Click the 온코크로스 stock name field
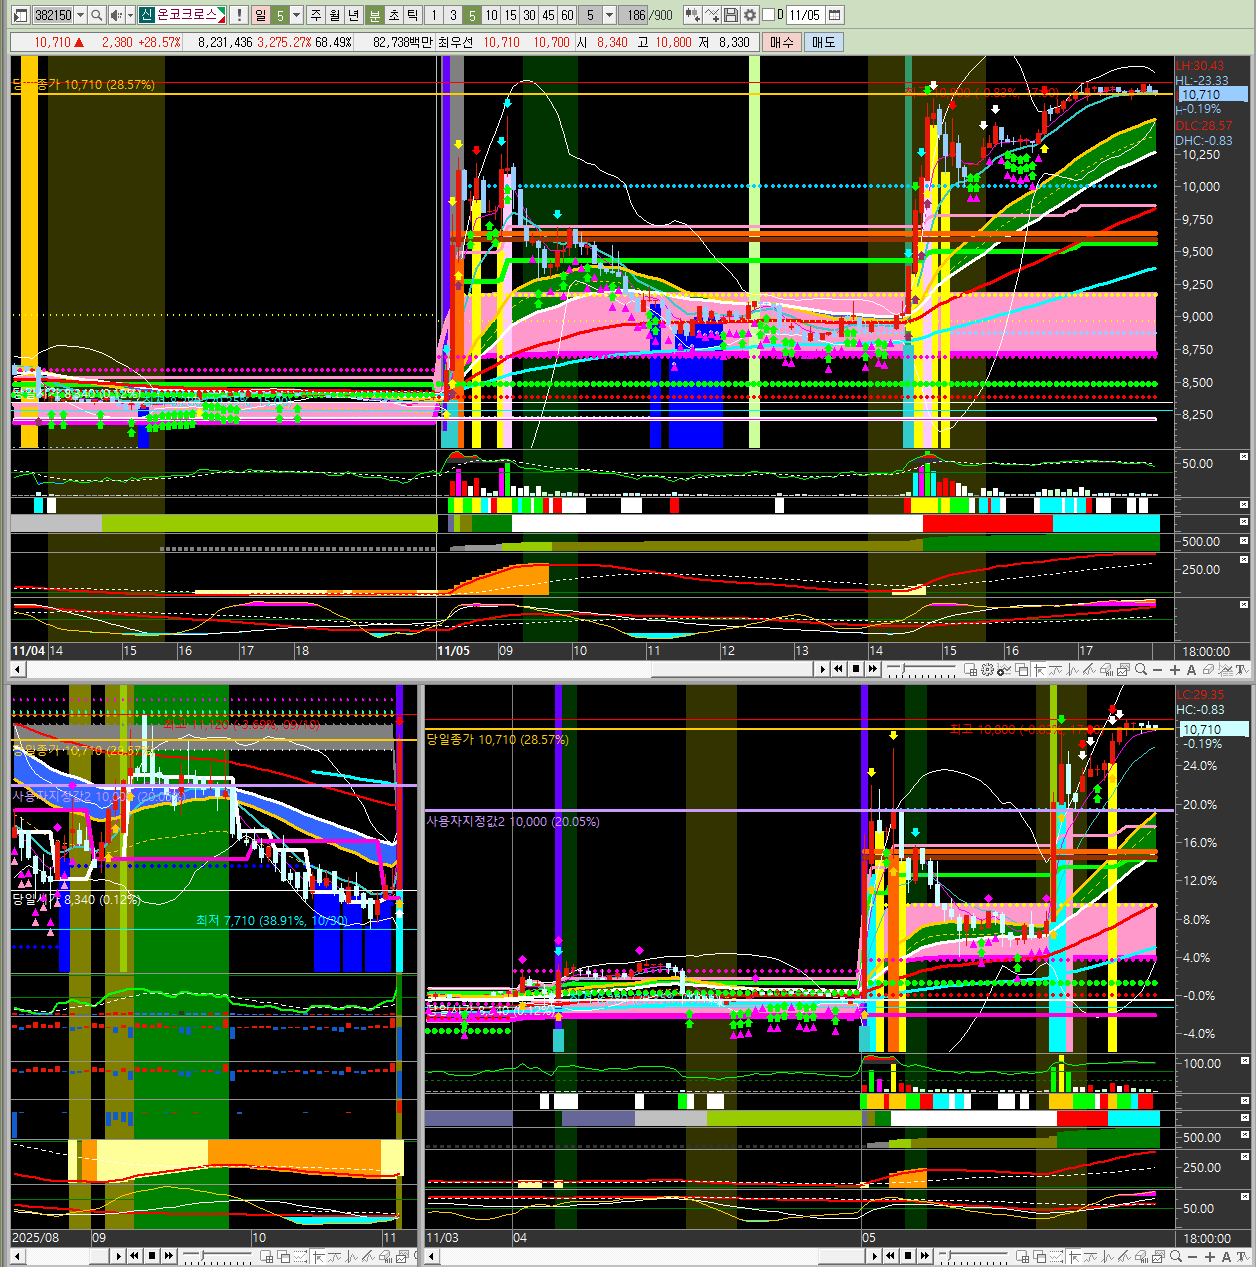The image size is (1256, 1267). tap(192, 15)
